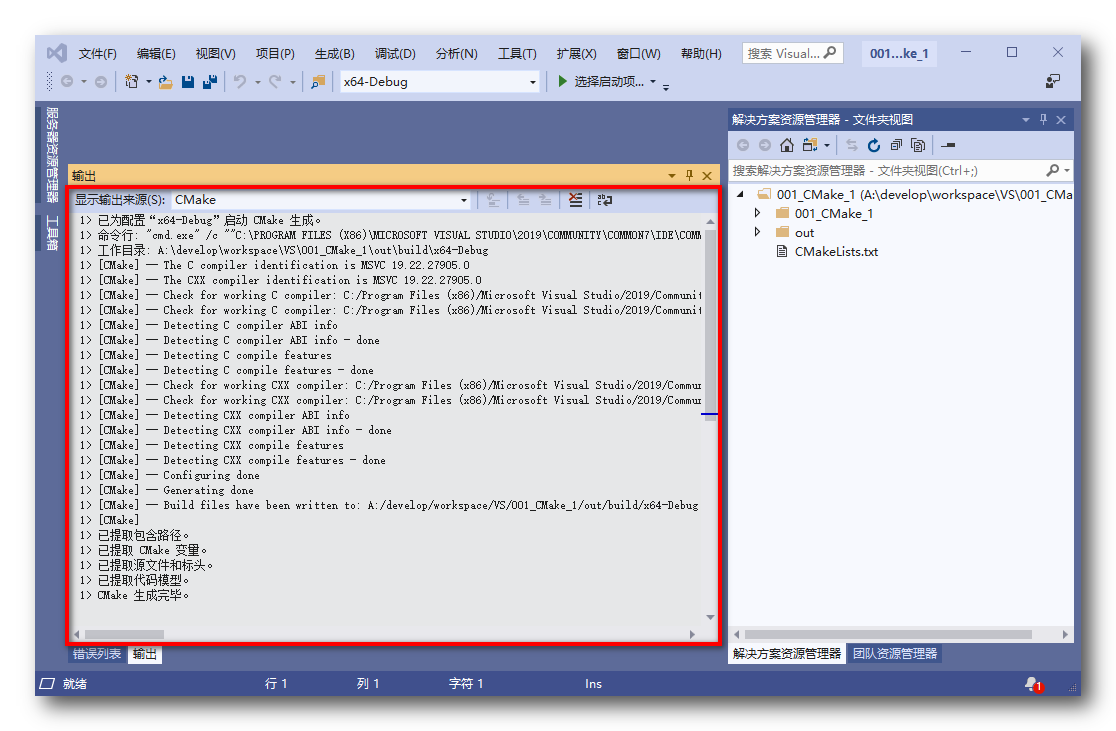Viewport: 1116px width, 731px height.
Task: Click the toolbar overflow options arrow
Action: [666, 87]
